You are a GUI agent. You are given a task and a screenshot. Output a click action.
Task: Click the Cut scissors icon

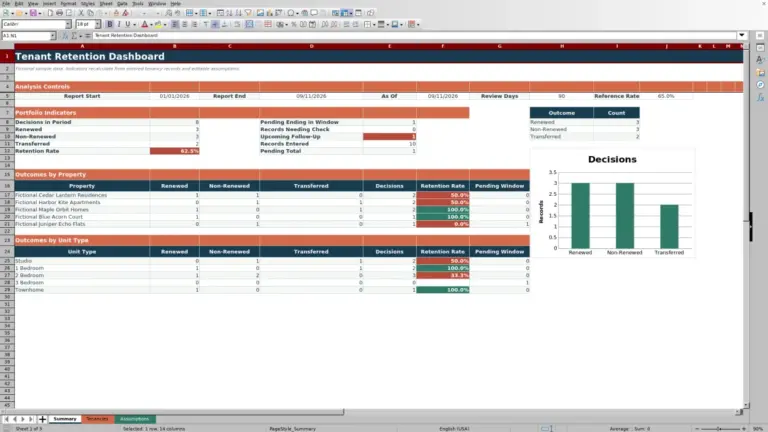pos(81,13)
